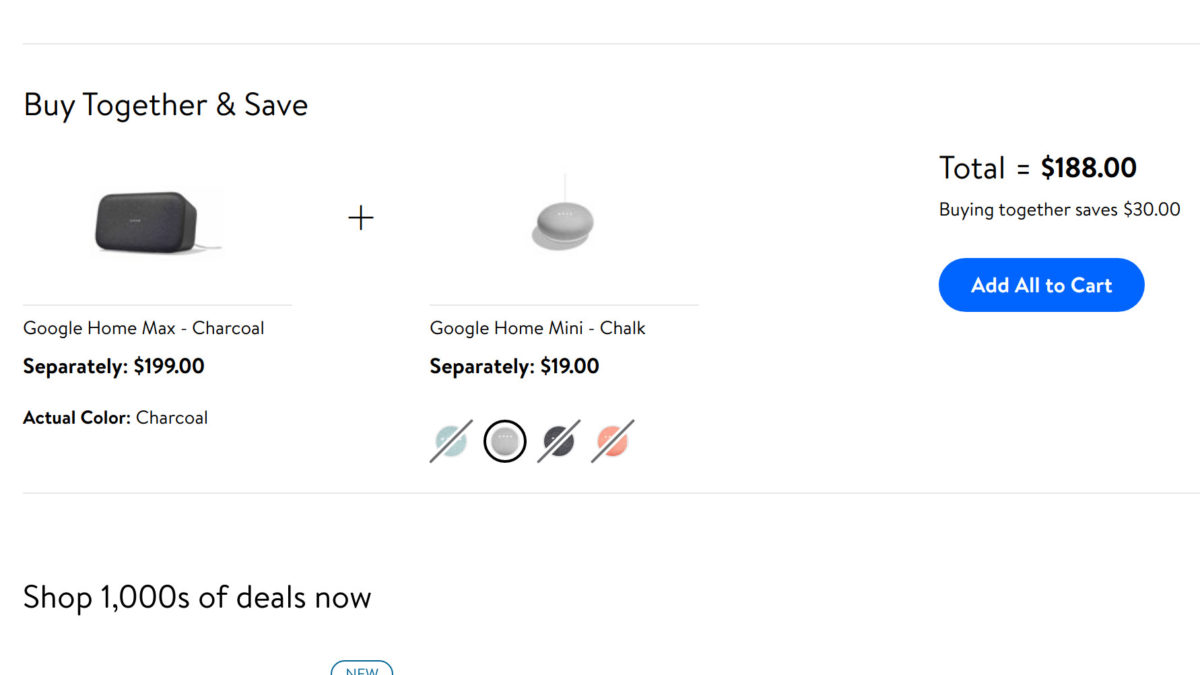Click the Buying together saves $30.00 text
The width and height of the screenshot is (1200, 675).
1059,209
